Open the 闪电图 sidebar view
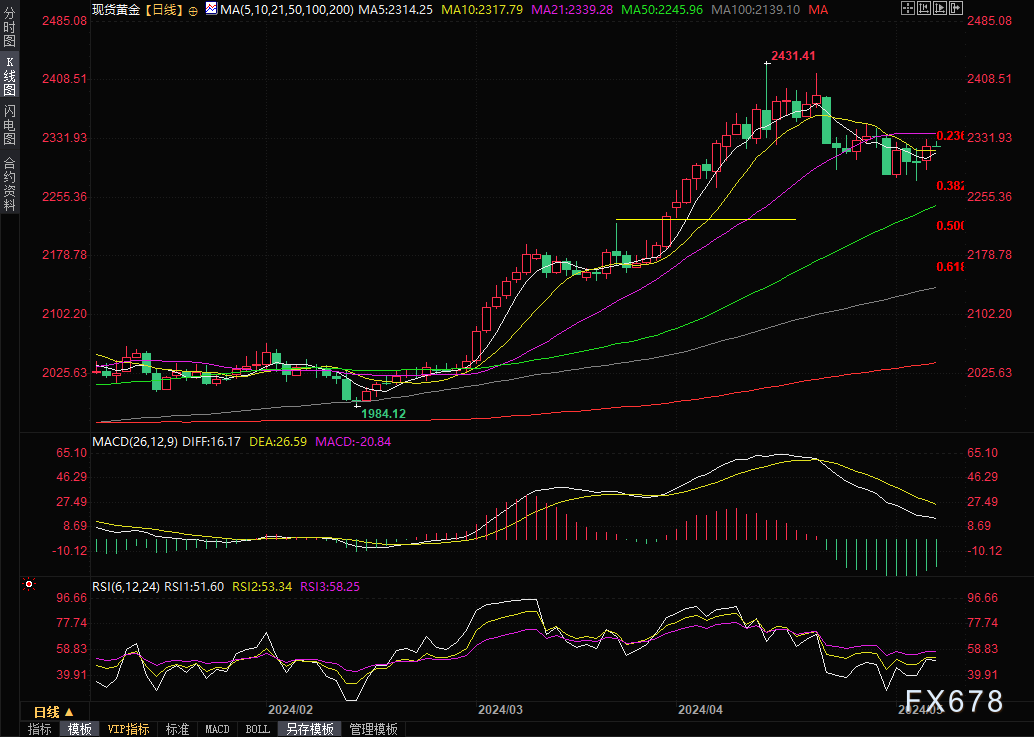This screenshot has height=737, width=1034. [9, 124]
